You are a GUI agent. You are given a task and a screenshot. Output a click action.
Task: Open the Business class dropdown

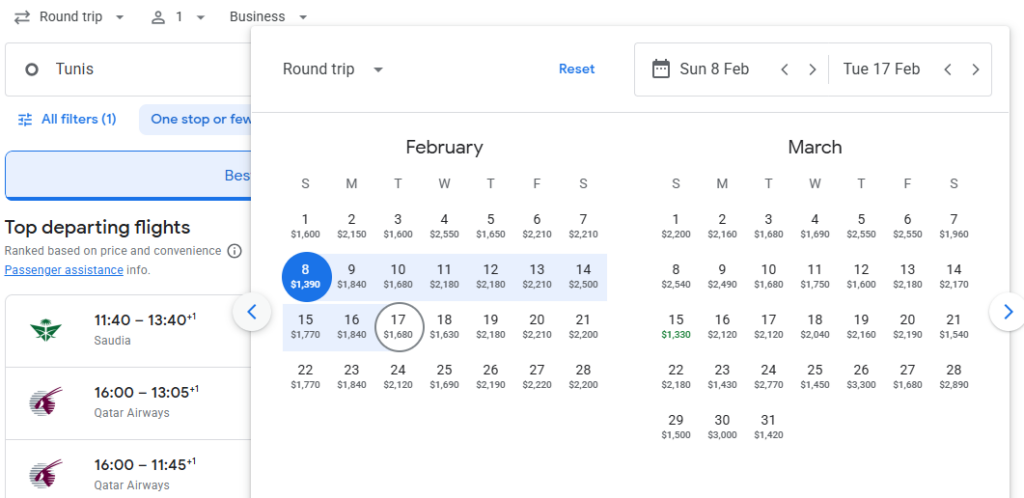pyautogui.click(x=268, y=17)
